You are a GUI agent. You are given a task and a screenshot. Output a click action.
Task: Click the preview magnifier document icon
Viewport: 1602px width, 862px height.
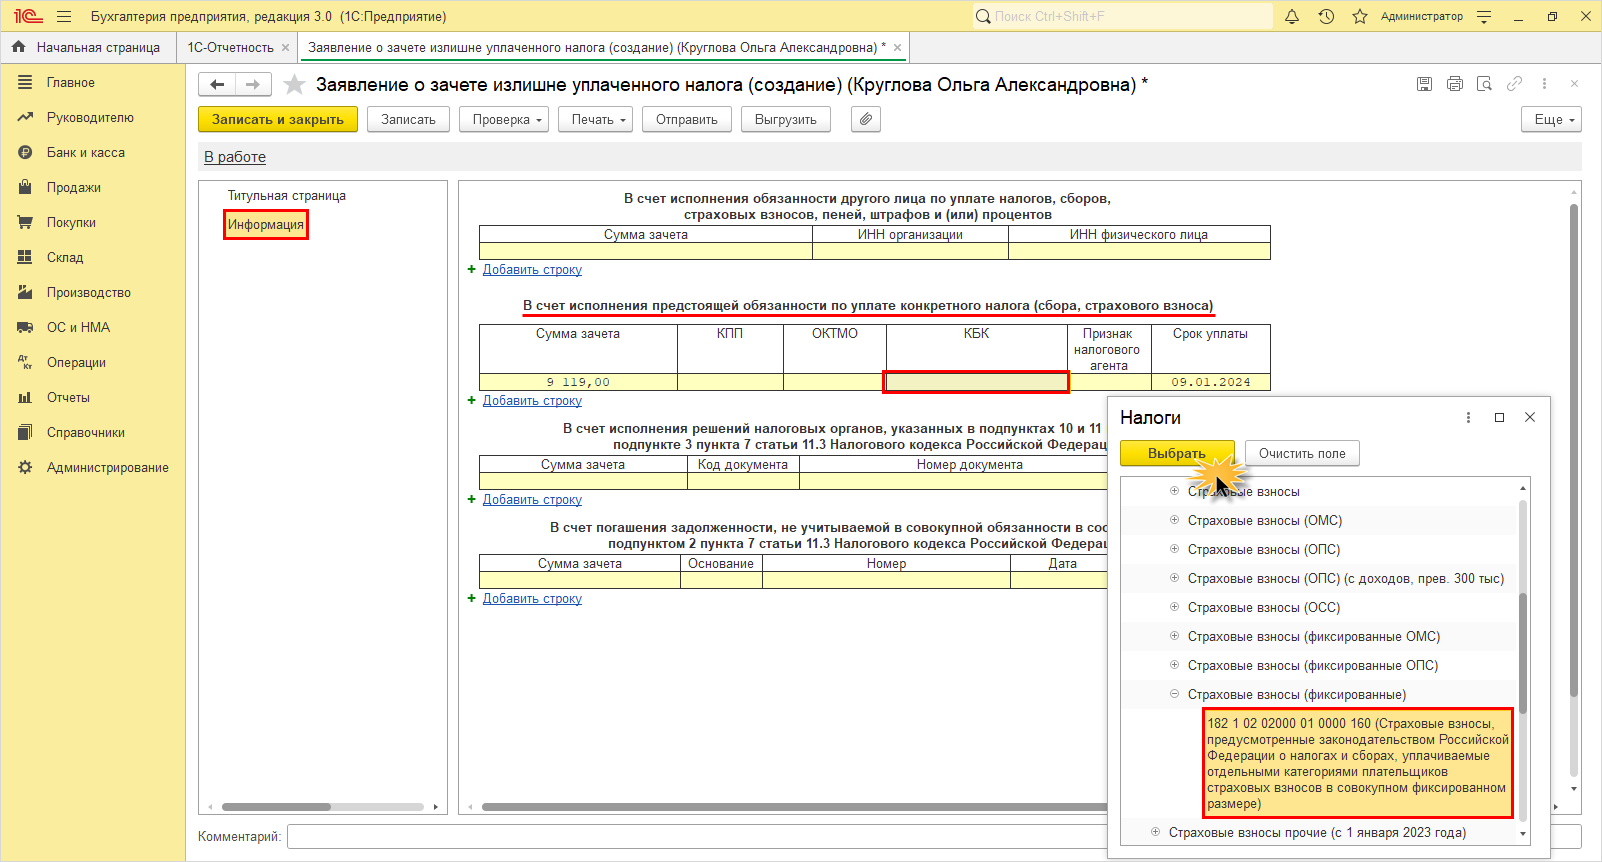click(1484, 84)
